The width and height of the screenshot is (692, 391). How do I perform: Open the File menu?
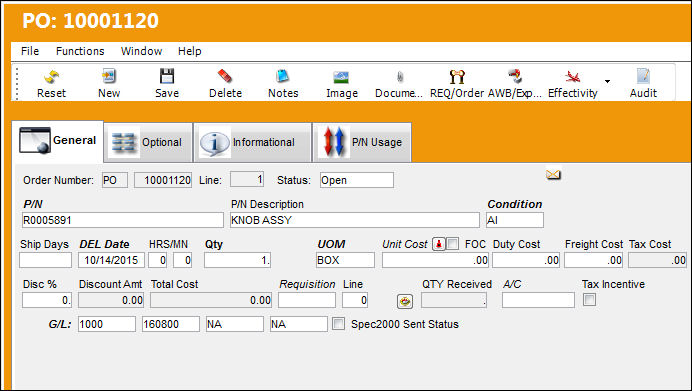click(x=30, y=51)
